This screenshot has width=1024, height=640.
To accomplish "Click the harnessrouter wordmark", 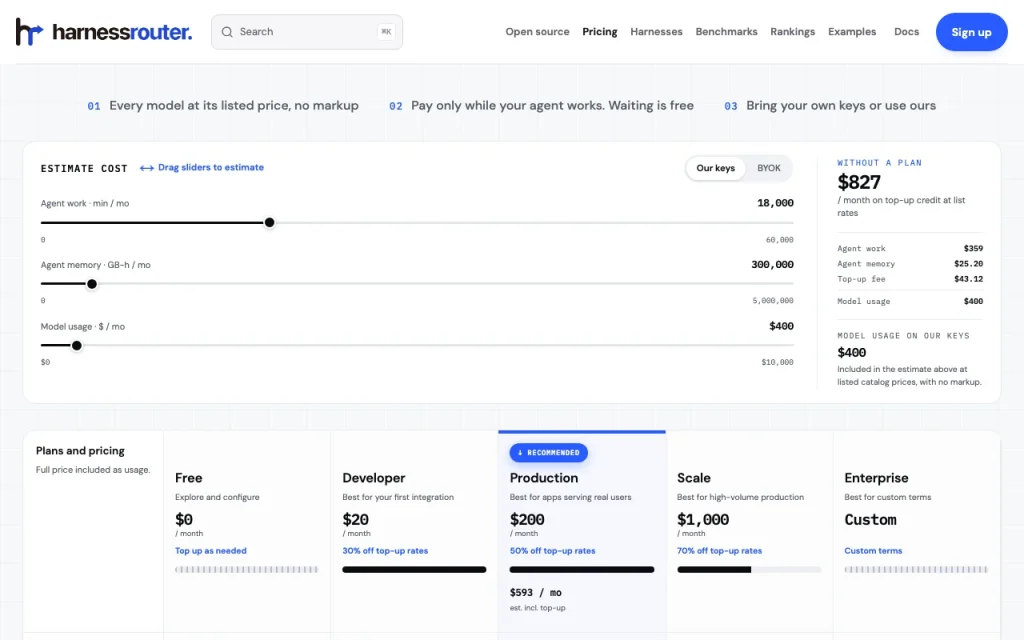I will pyautogui.click(x=122, y=31).
